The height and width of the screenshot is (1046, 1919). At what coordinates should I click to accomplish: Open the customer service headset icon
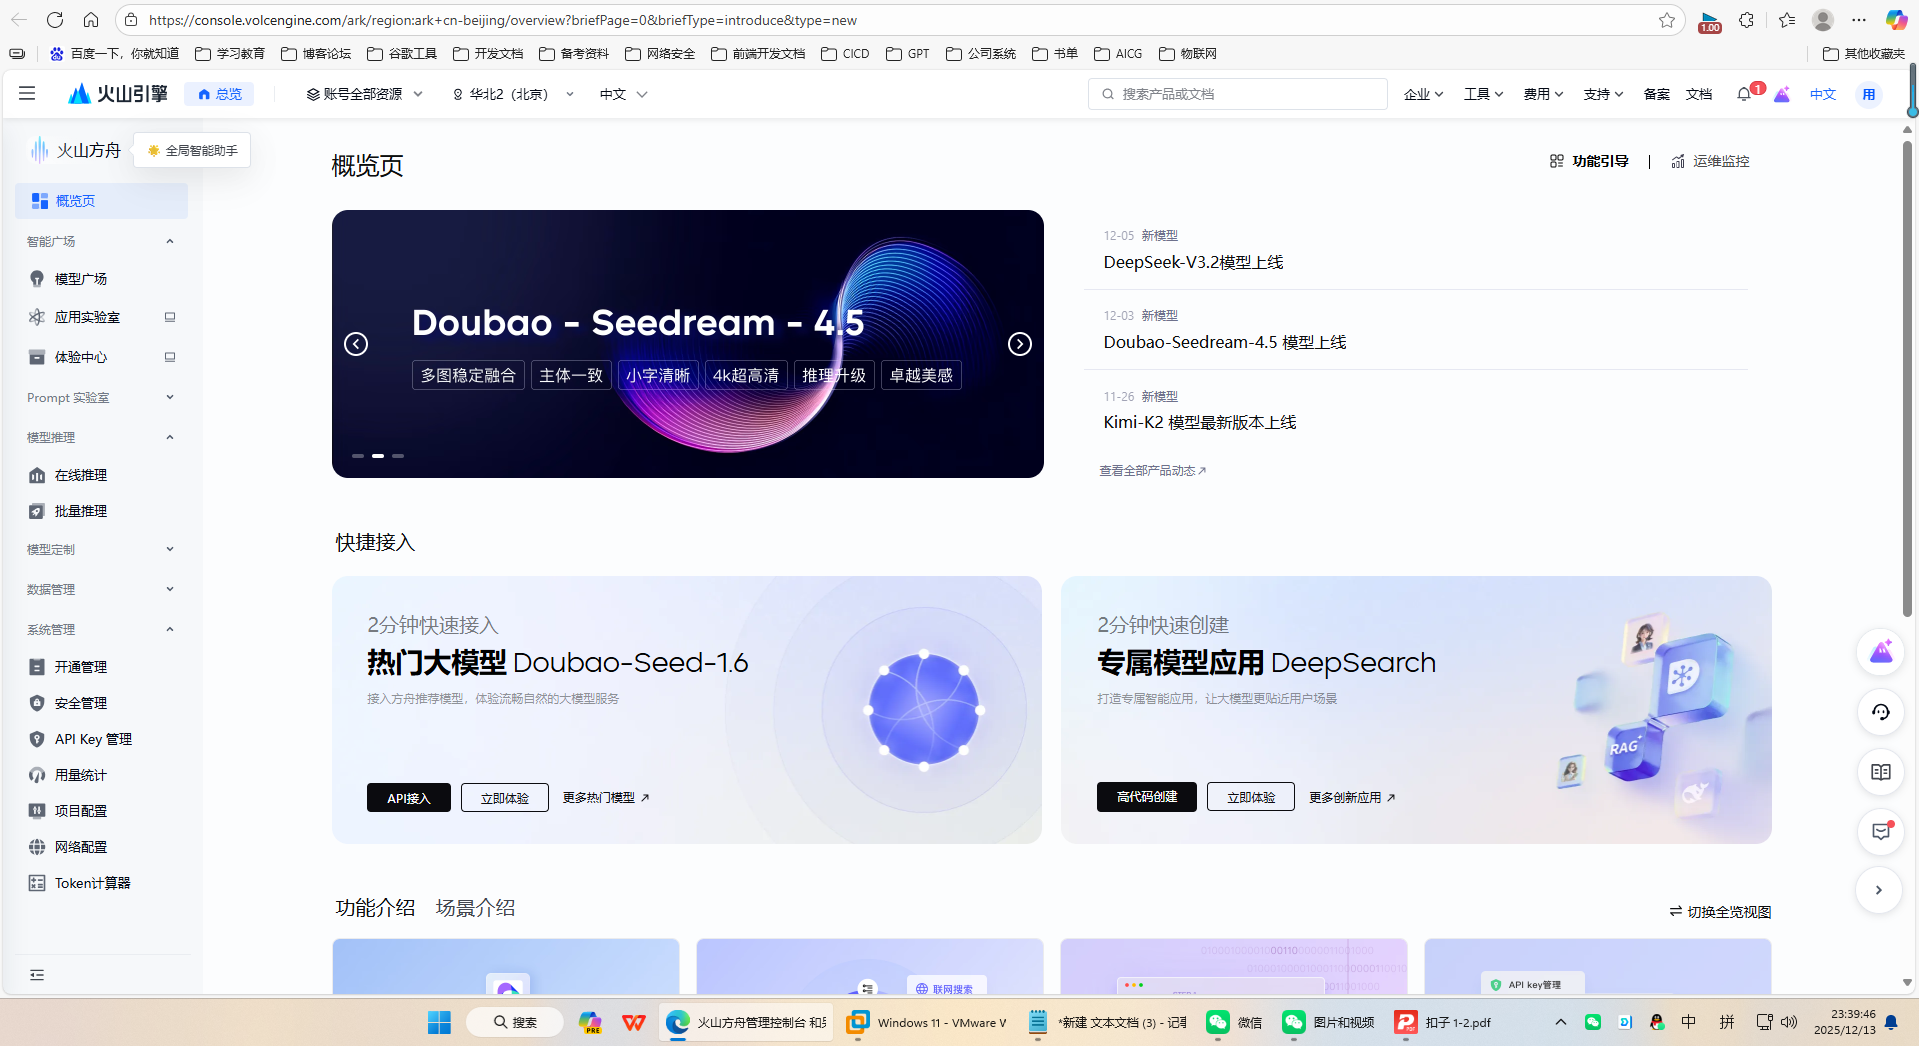point(1880,712)
